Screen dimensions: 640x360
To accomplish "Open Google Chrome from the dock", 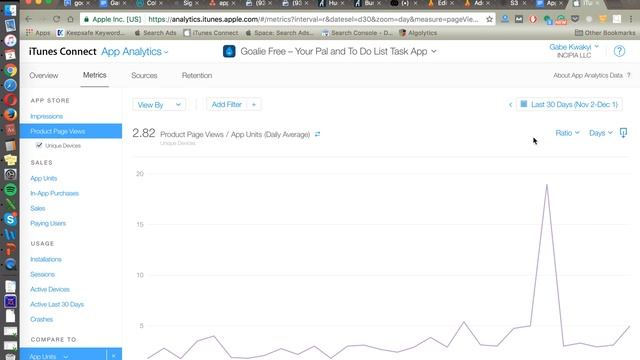I will tap(10, 70).
